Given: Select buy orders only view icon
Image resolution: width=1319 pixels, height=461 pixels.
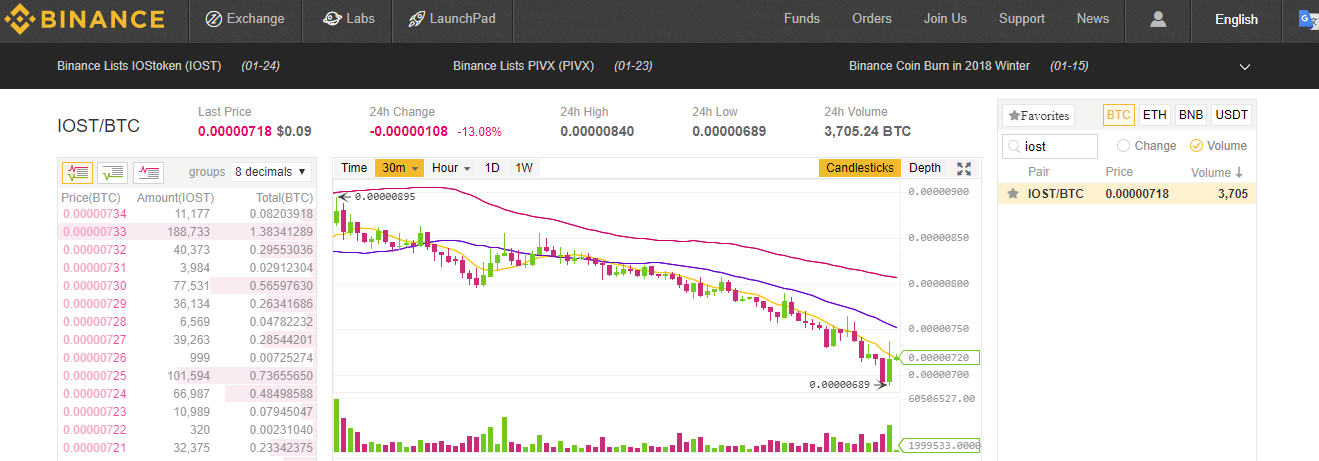Looking at the screenshot, I should click(112, 172).
